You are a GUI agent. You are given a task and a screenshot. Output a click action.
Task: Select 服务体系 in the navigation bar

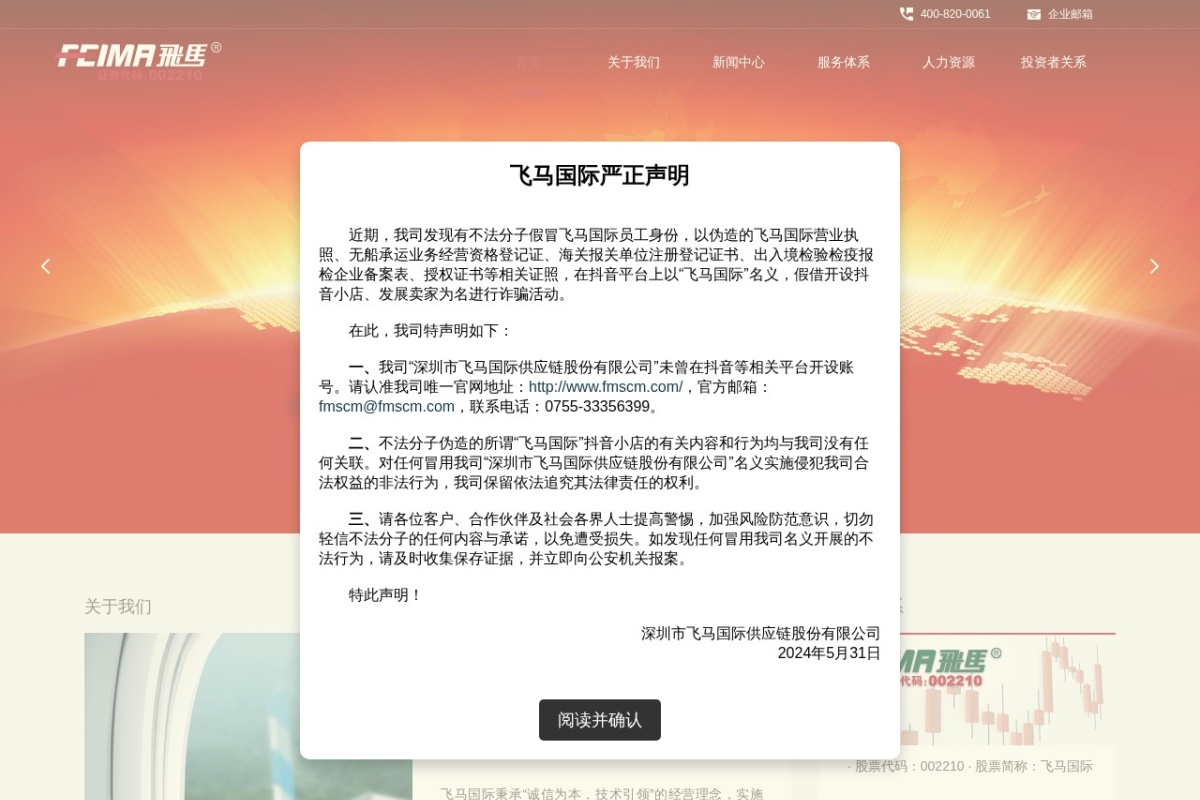pos(844,62)
